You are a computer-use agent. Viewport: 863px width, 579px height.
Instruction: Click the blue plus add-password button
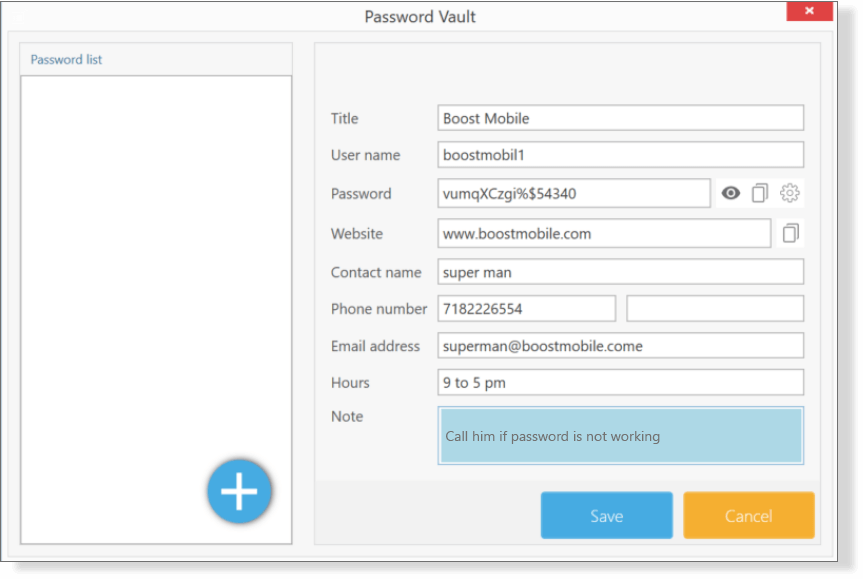(239, 491)
